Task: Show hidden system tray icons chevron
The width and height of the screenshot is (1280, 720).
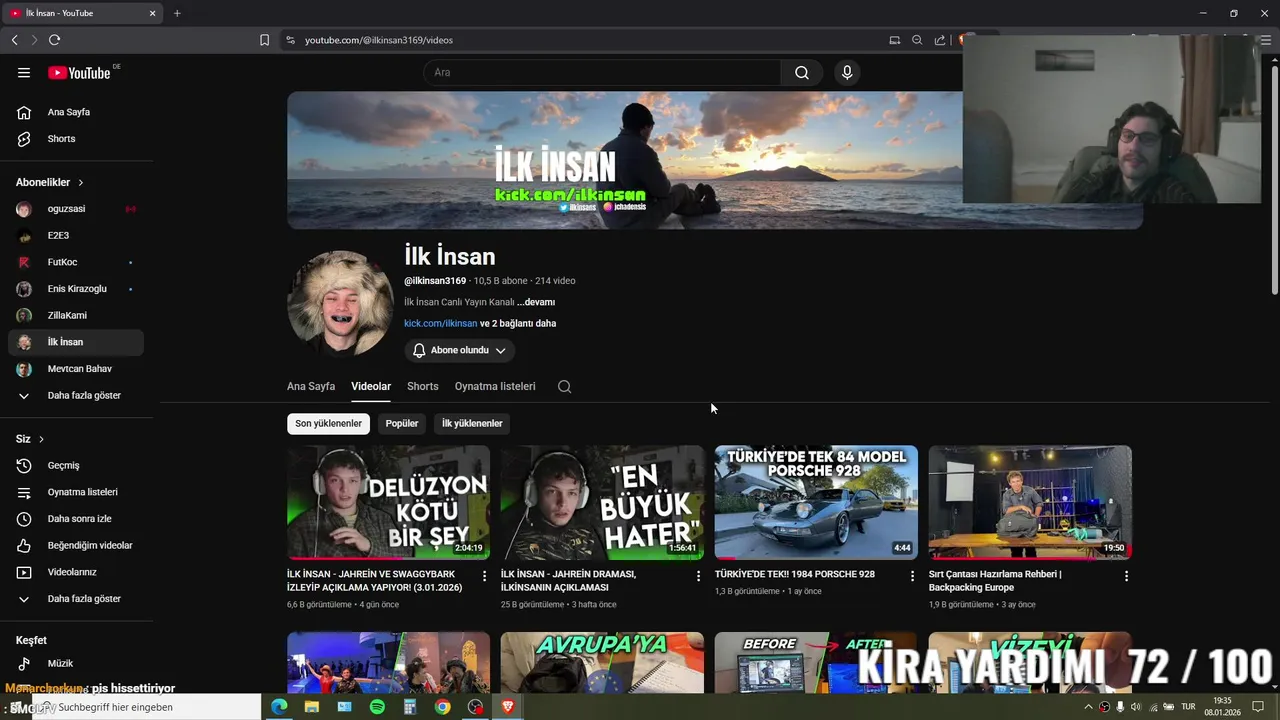Action: click(1089, 707)
